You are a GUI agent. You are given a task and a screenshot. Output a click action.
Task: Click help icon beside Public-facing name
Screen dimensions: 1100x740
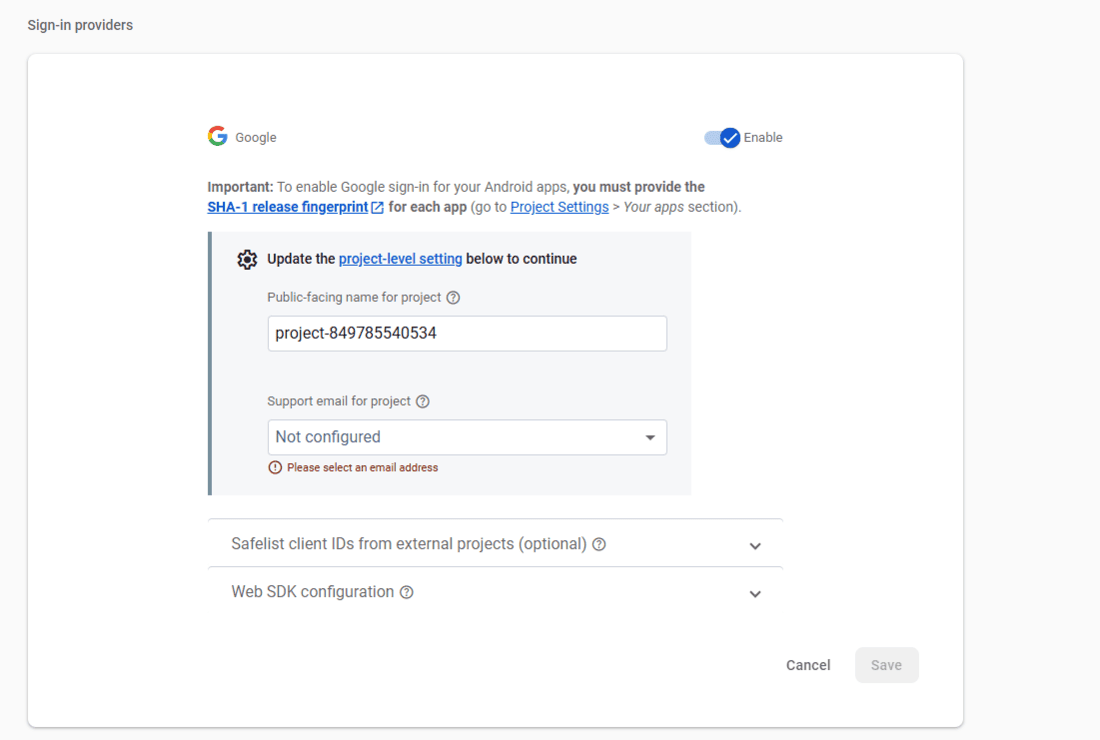pyautogui.click(x=453, y=298)
